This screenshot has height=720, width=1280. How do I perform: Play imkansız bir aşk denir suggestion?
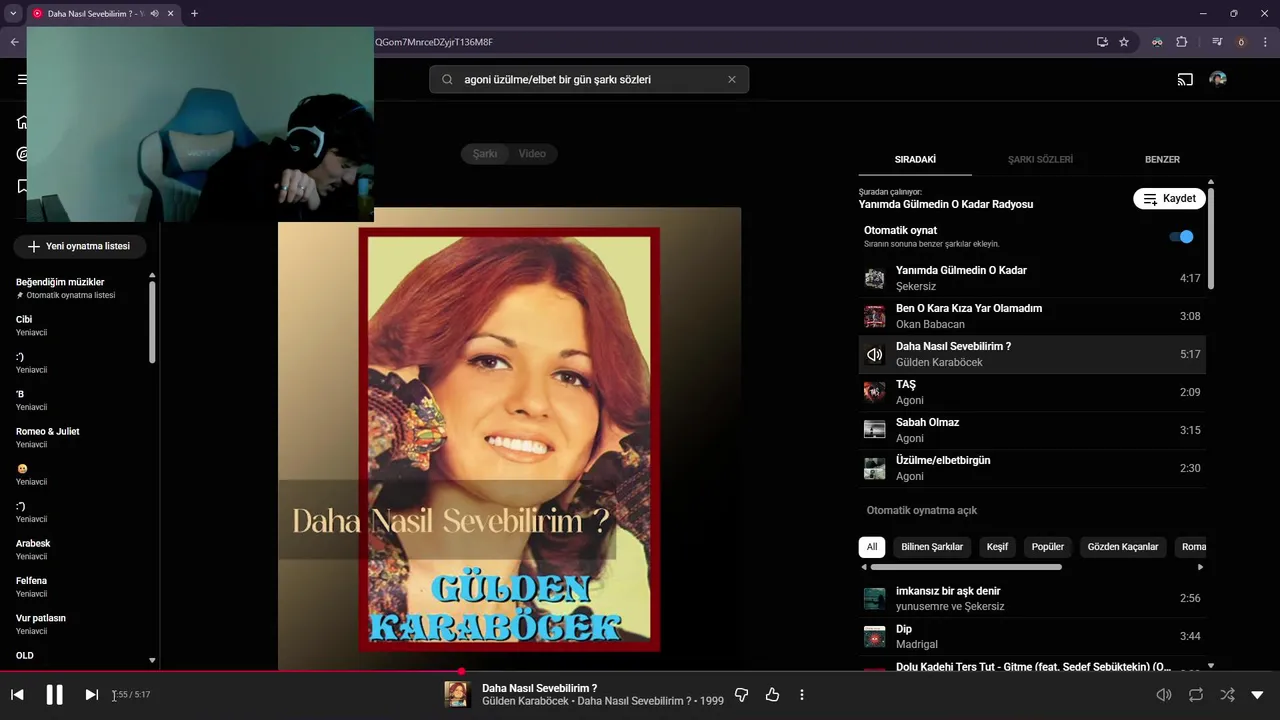[1032, 598]
